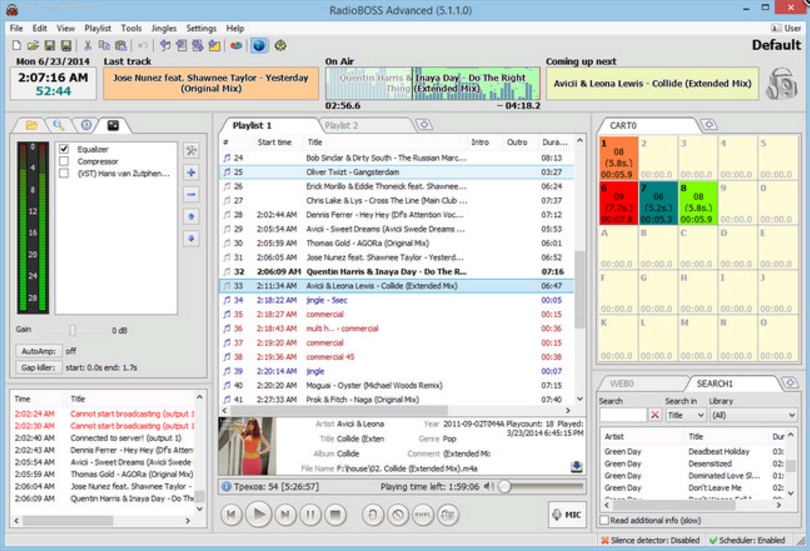
Task: Click the Open folder toolbar icon
Action: [x=33, y=45]
